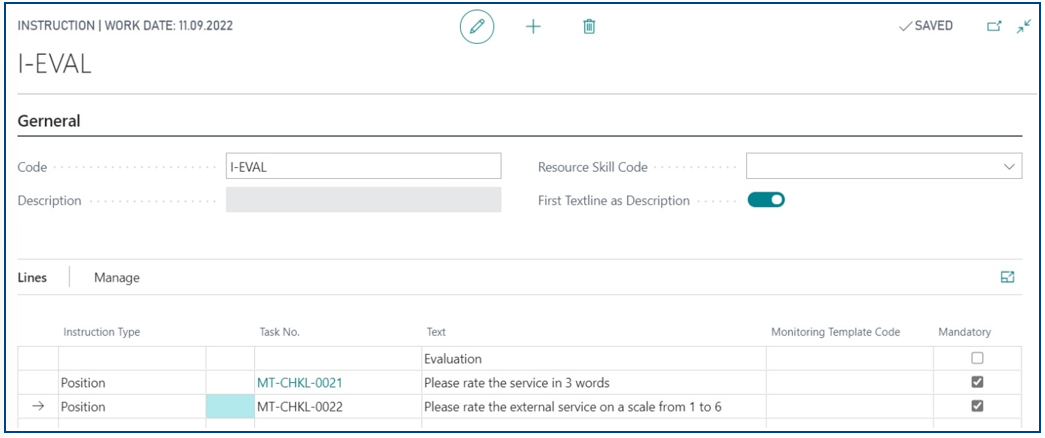Click Position cell in MT-CHKL-0021 row

pyautogui.click(x=132, y=383)
